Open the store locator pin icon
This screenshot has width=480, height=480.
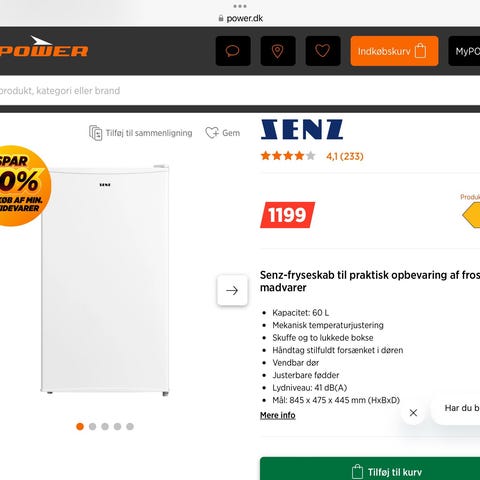tap(278, 51)
